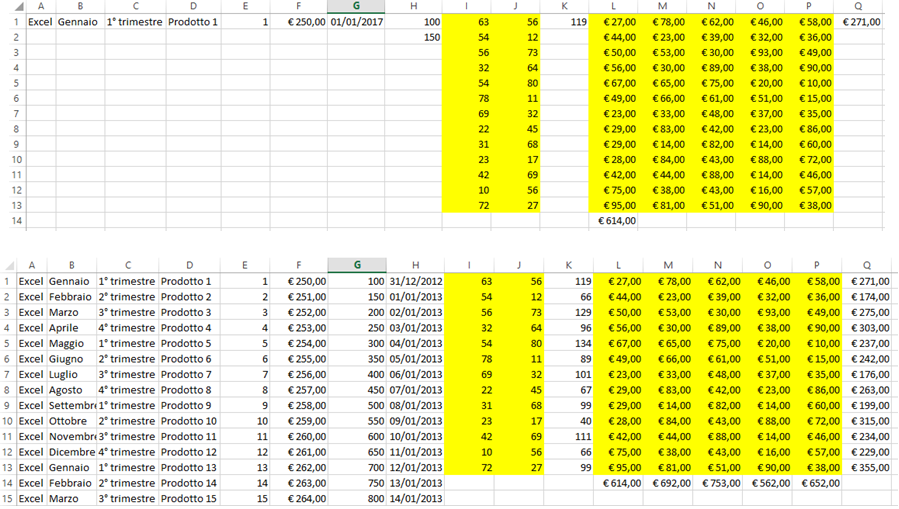The image size is (899, 509).
Task: Click the cell showing 134
Action: [x=568, y=343]
